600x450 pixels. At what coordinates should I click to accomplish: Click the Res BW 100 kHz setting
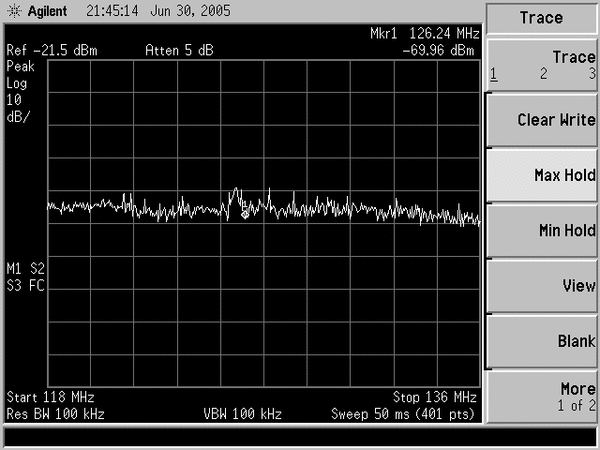click(55, 413)
